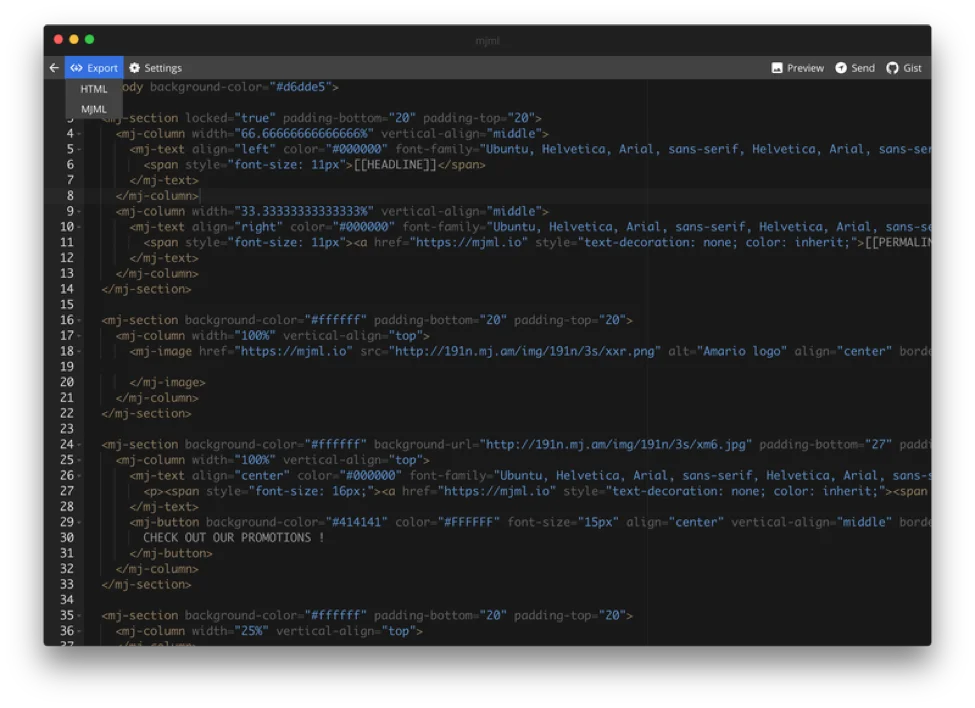This screenshot has height=708, width=975.
Task: Collapse the mj-button block at line 29
Action: click(x=79, y=523)
